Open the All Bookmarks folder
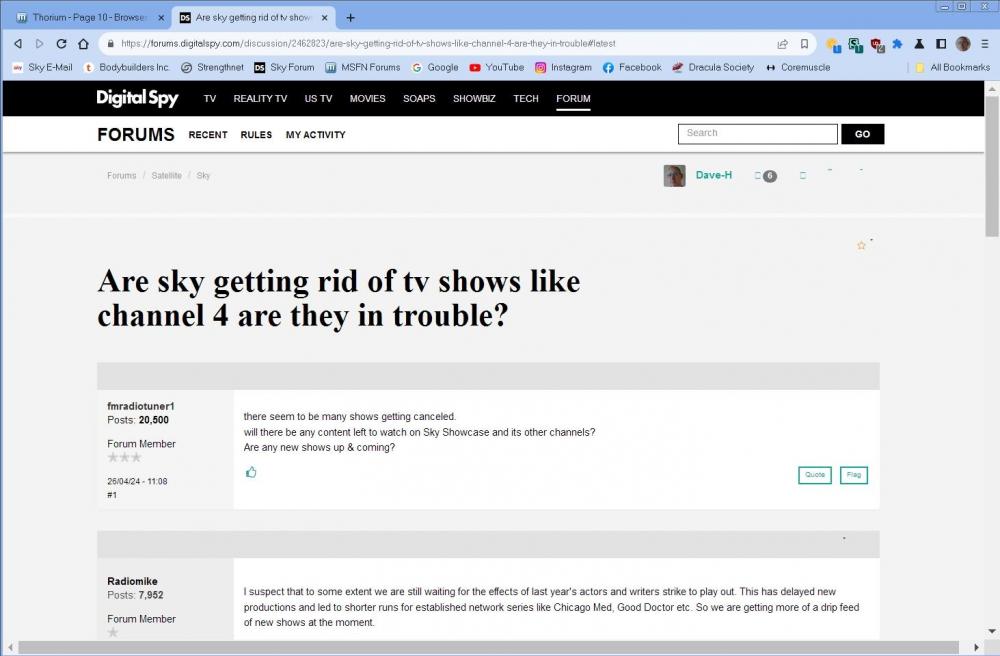1000x656 pixels. 951,67
